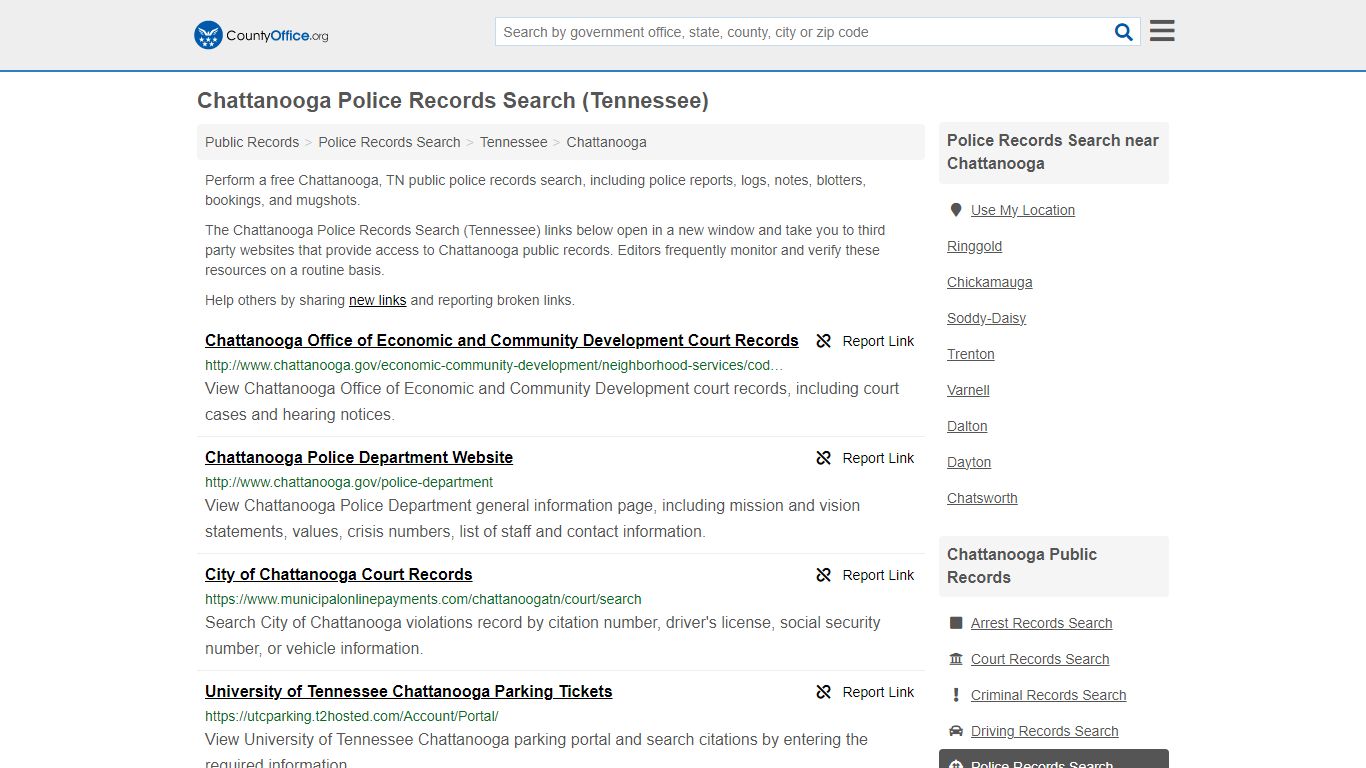The width and height of the screenshot is (1366, 768).
Task: Open Varnell police records
Action: [x=968, y=390]
